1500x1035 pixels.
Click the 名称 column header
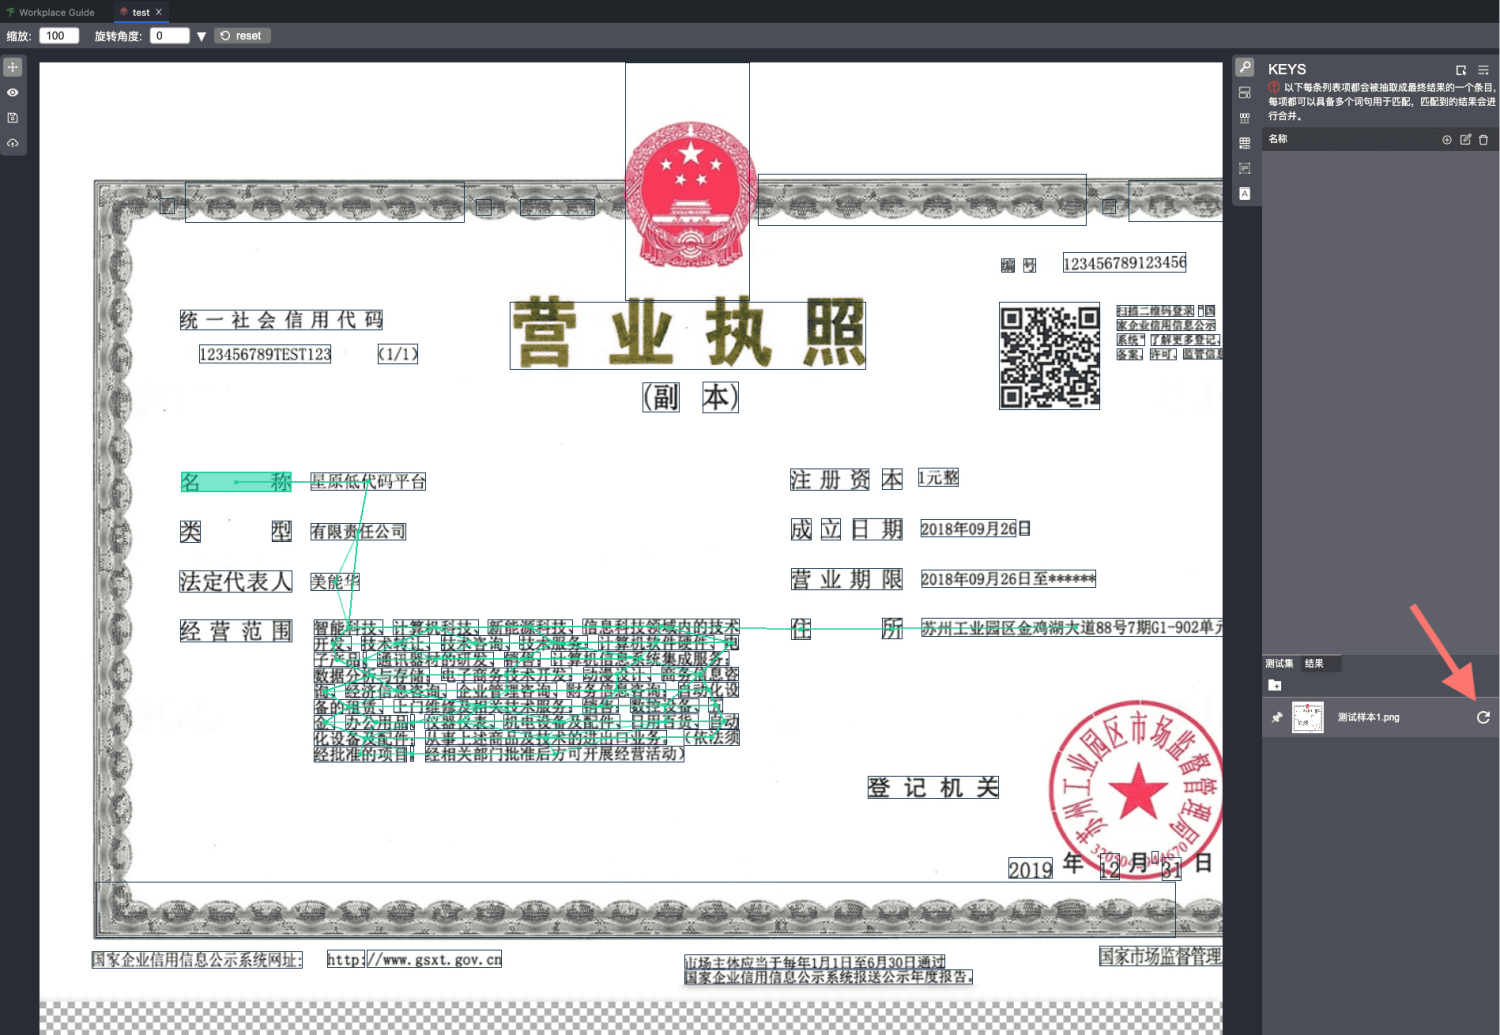tap(1278, 139)
